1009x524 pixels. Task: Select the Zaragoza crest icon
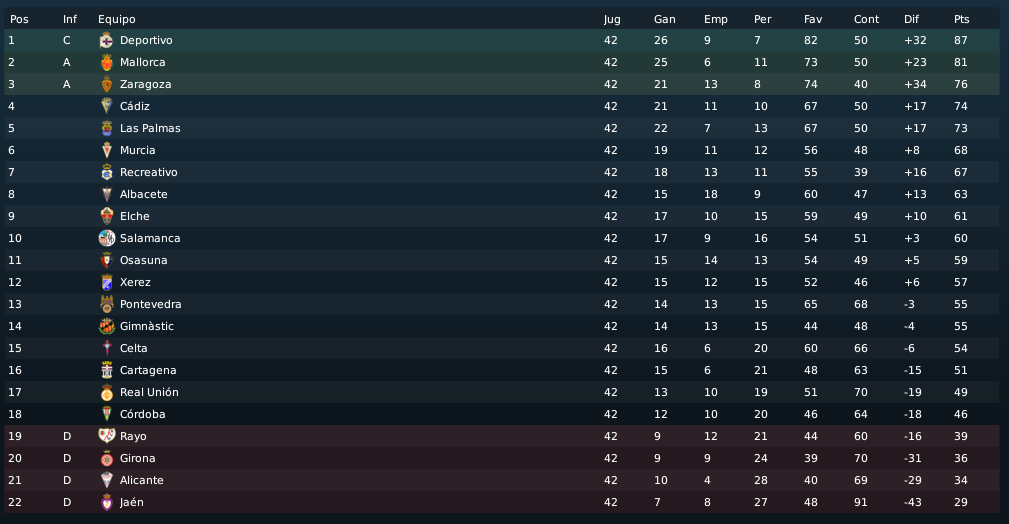(x=107, y=84)
